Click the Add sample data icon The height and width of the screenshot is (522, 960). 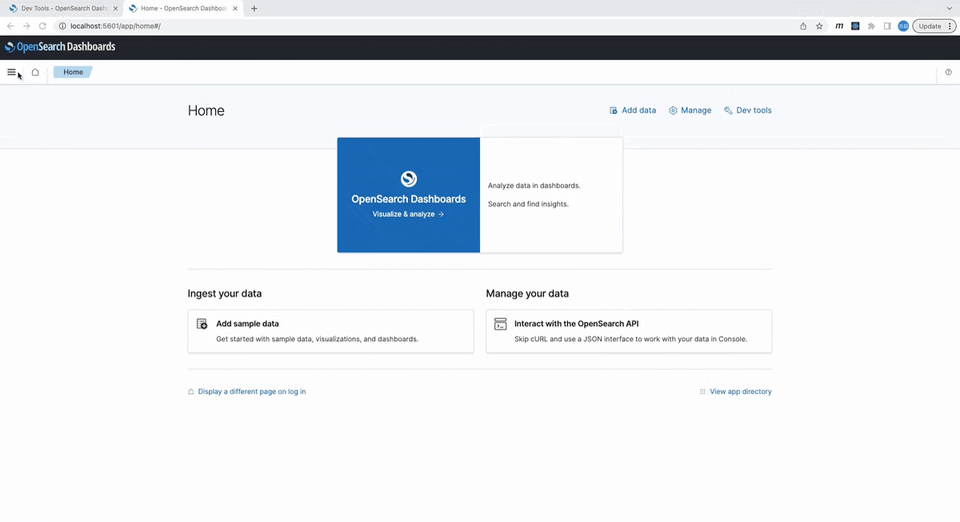202,324
